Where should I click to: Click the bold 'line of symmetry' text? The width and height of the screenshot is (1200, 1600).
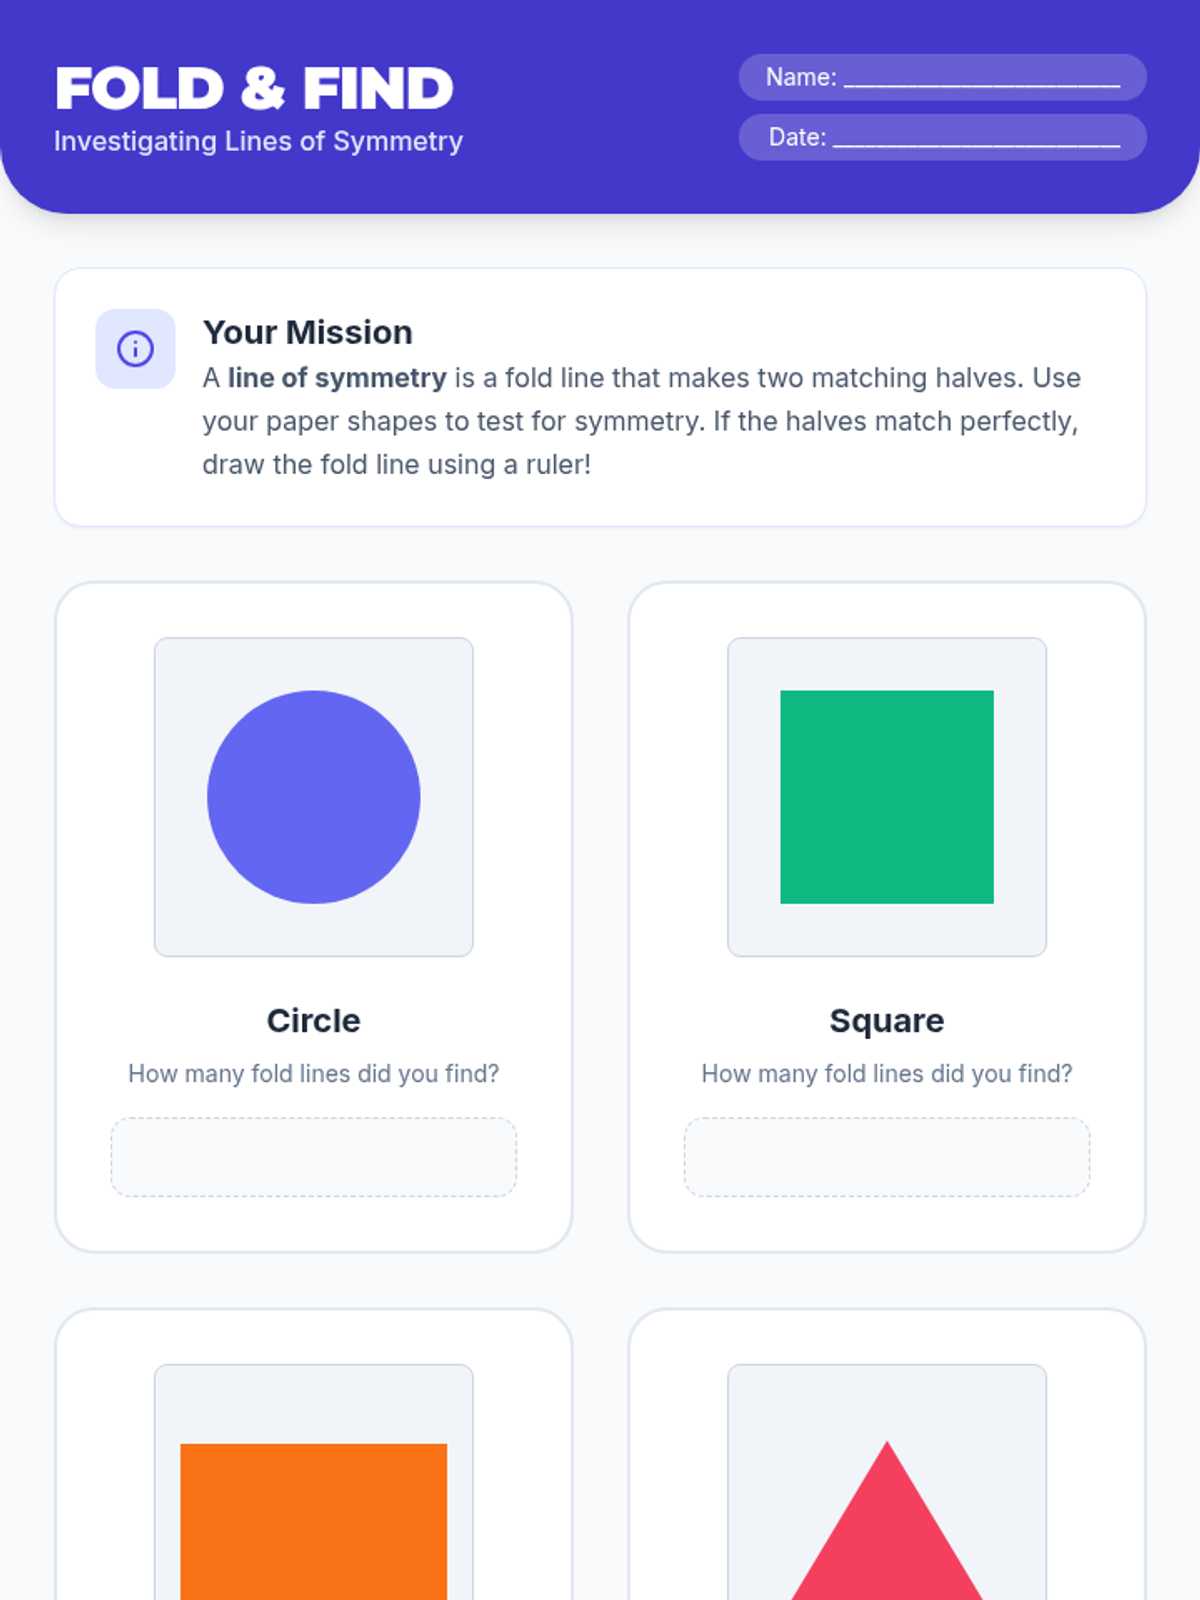[337, 378]
